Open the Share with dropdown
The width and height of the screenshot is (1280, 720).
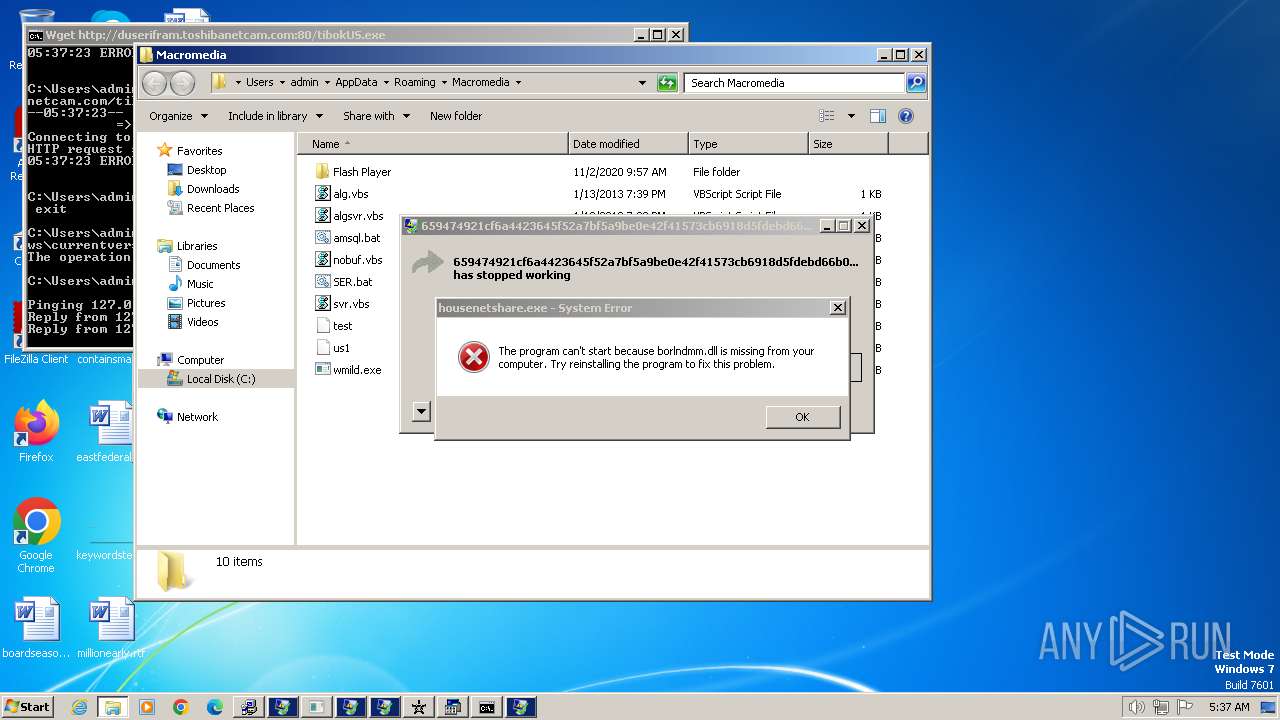coord(376,116)
